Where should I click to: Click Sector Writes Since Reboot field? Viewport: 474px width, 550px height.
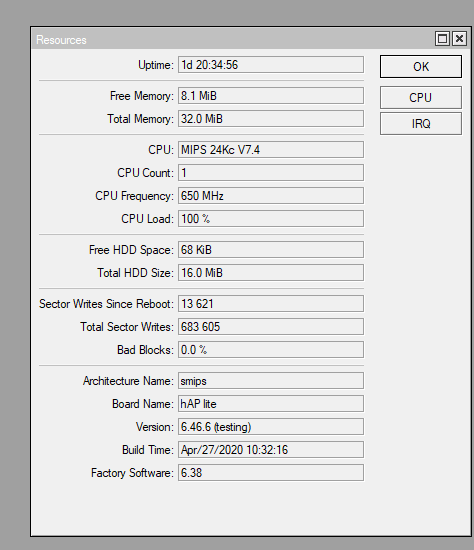click(x=271, y=303)
